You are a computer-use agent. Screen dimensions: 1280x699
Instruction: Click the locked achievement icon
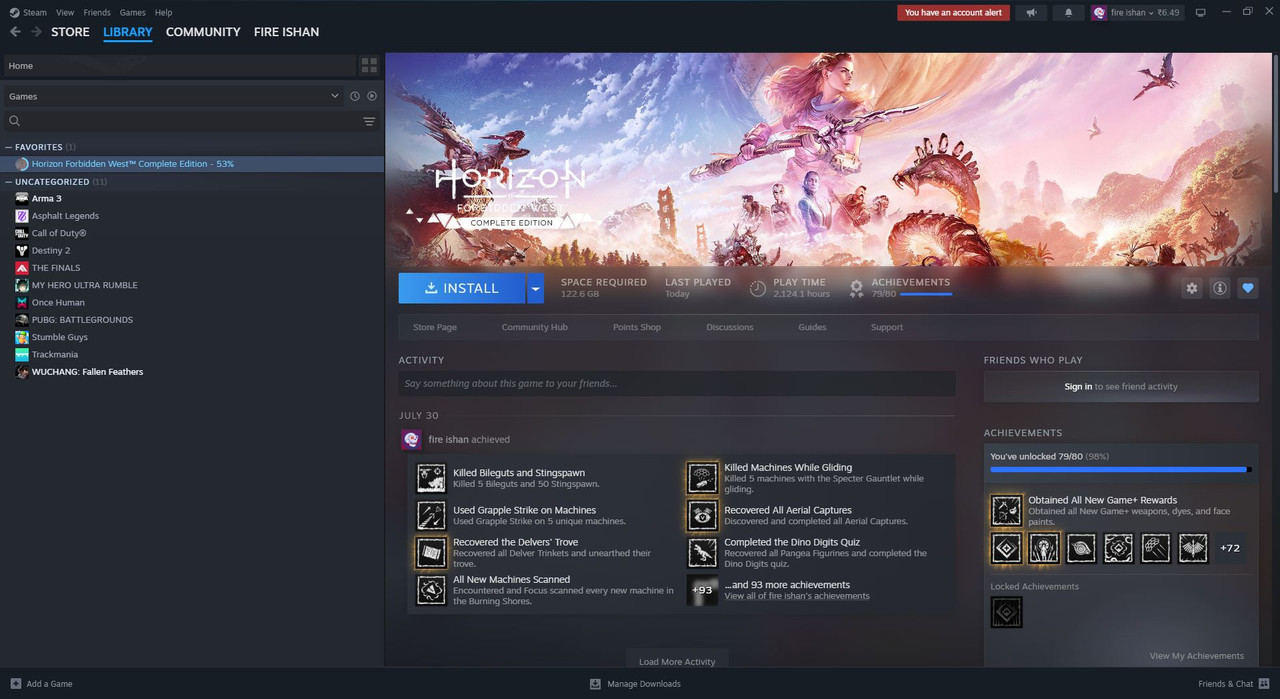1006,612
